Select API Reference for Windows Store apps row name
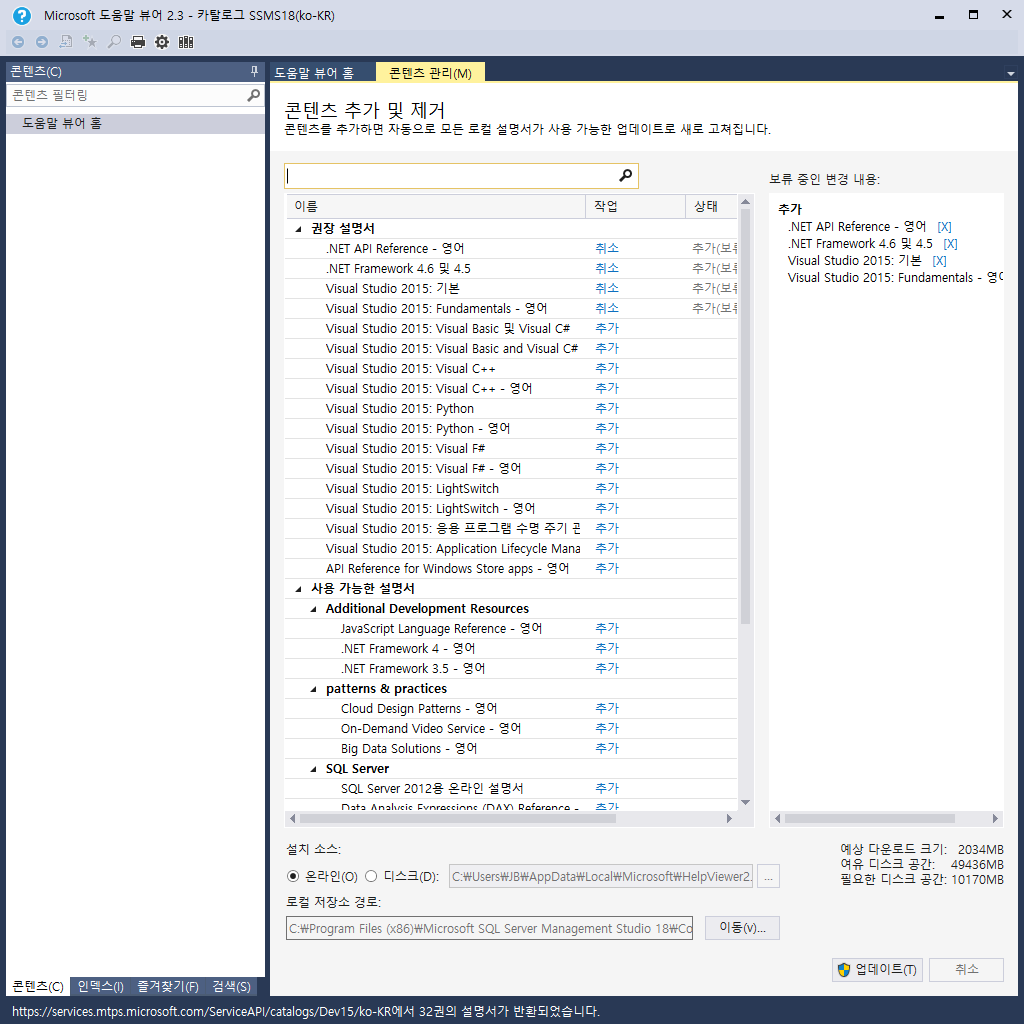The height and width of the screenshot is (1024, 1024). (447, 568)
